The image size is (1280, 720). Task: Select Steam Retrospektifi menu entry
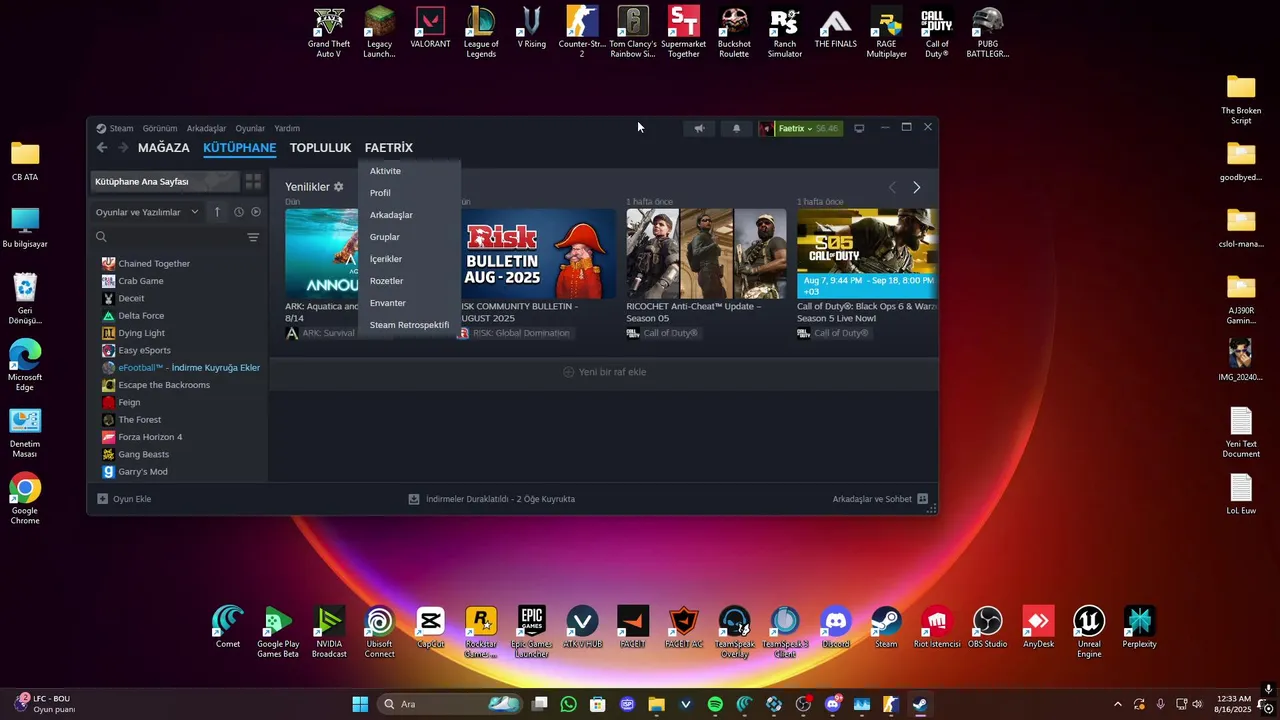409,325
